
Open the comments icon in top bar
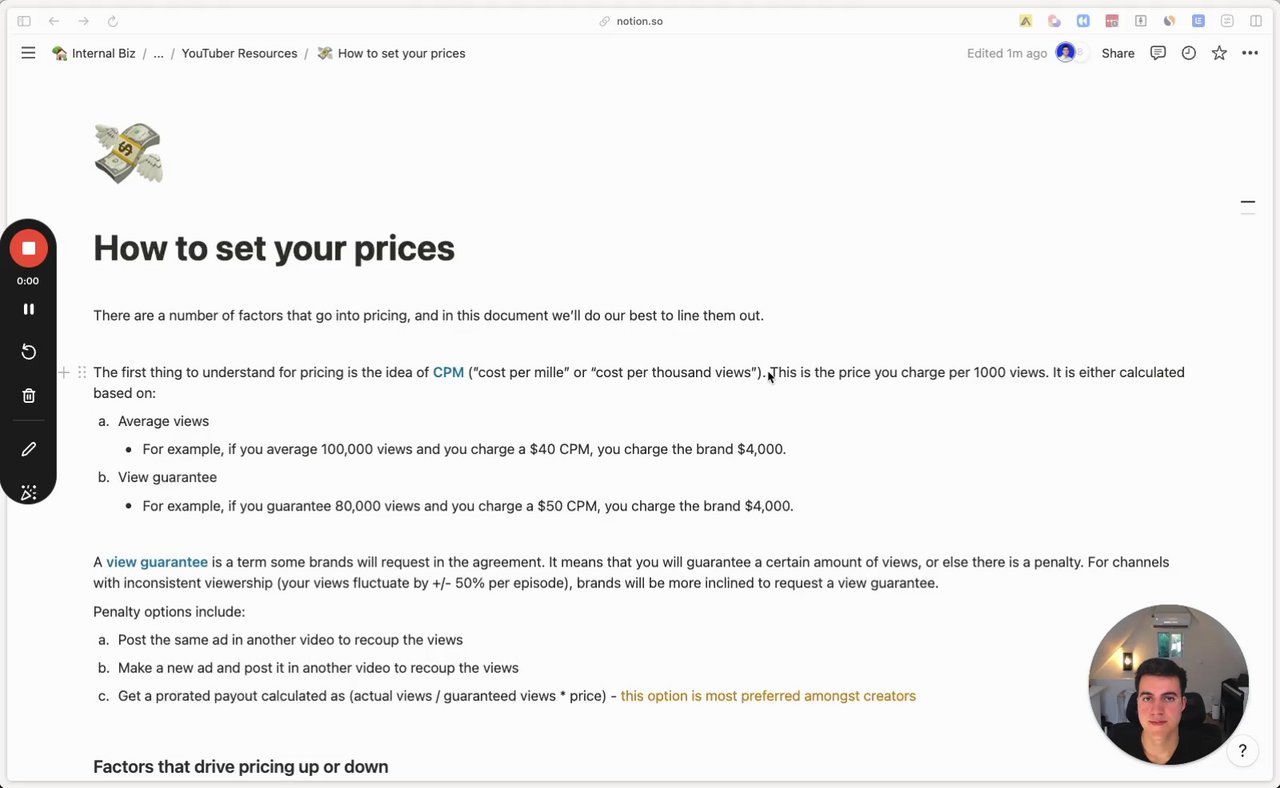1158,53
